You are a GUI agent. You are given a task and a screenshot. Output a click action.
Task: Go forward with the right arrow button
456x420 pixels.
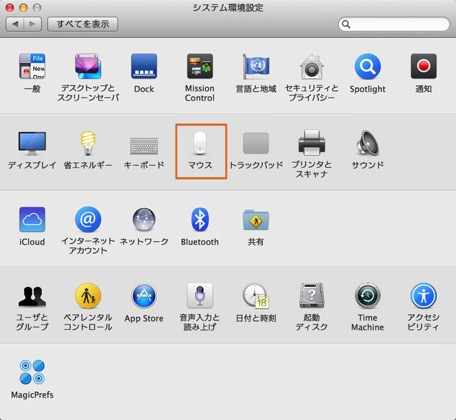(33, 24)
